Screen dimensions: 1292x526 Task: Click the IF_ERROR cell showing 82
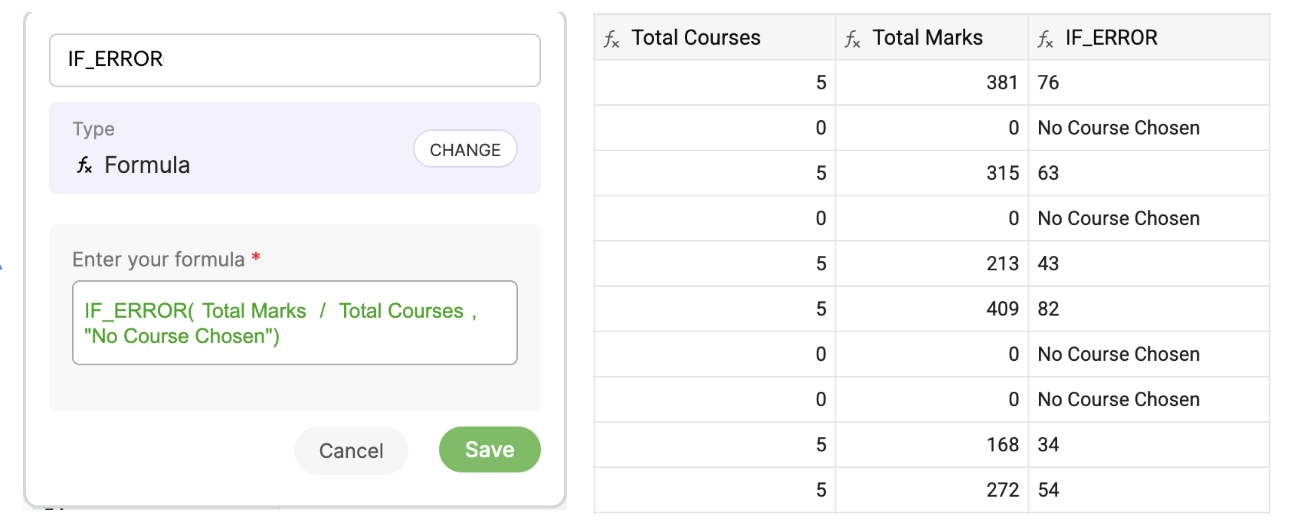(x=1148, y=309)
